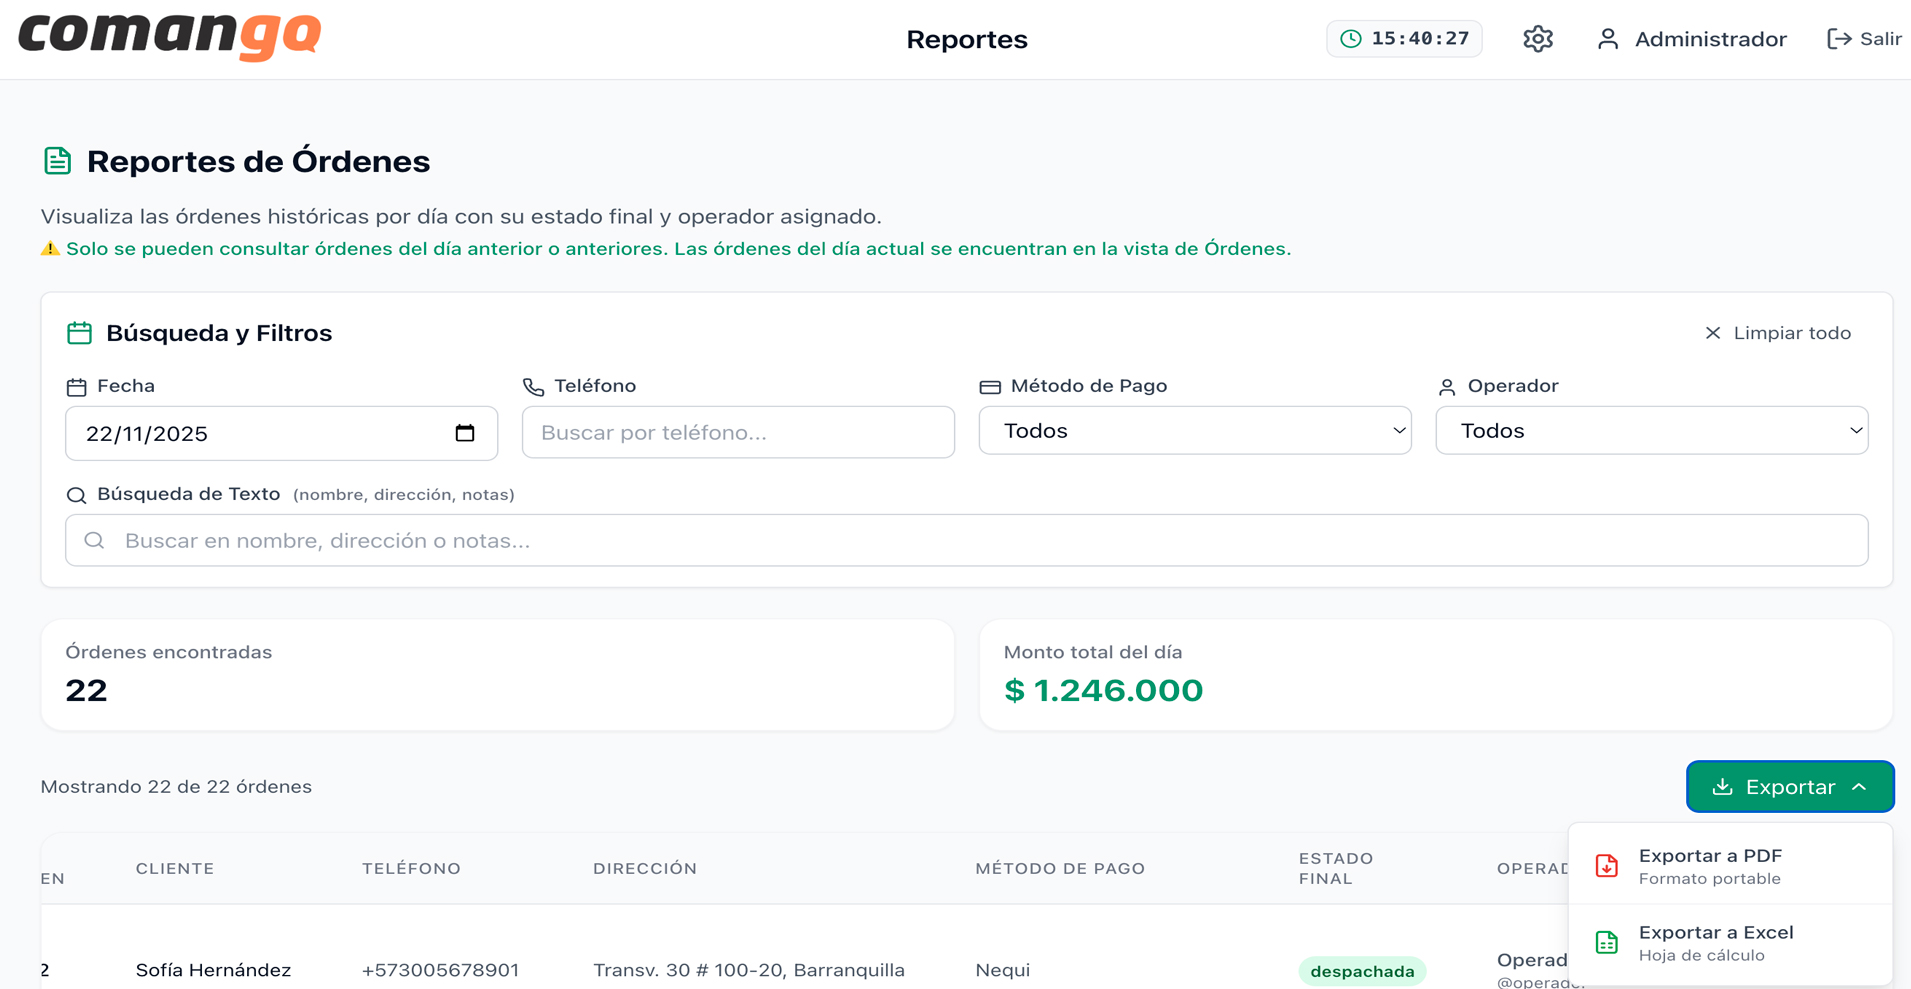The height and width of the screenshot is (989, 1911).
Task: Click the Comango logo
Action: coord(170,36)
